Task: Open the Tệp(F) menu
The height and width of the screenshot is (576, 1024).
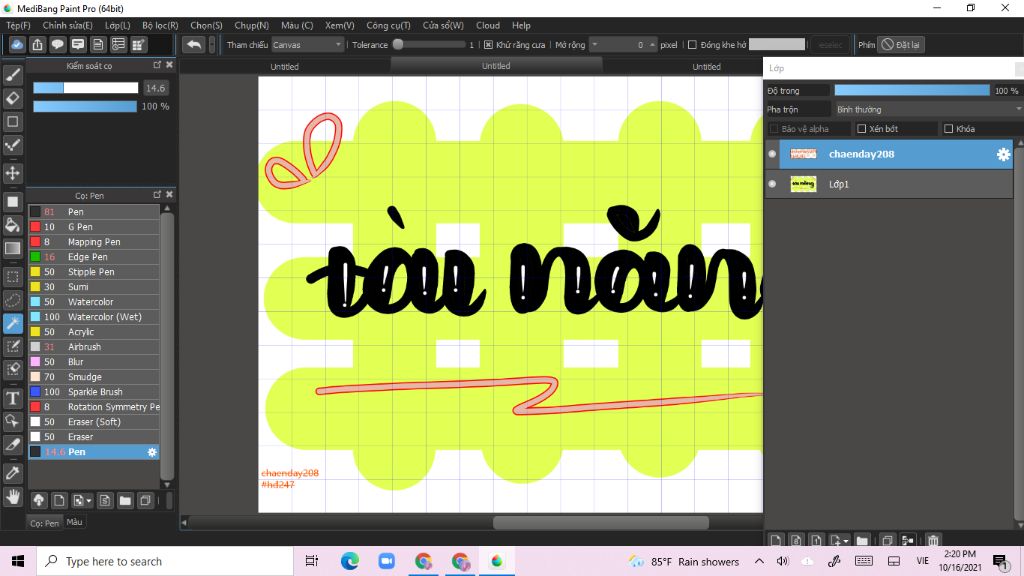Action: (18, 25)
